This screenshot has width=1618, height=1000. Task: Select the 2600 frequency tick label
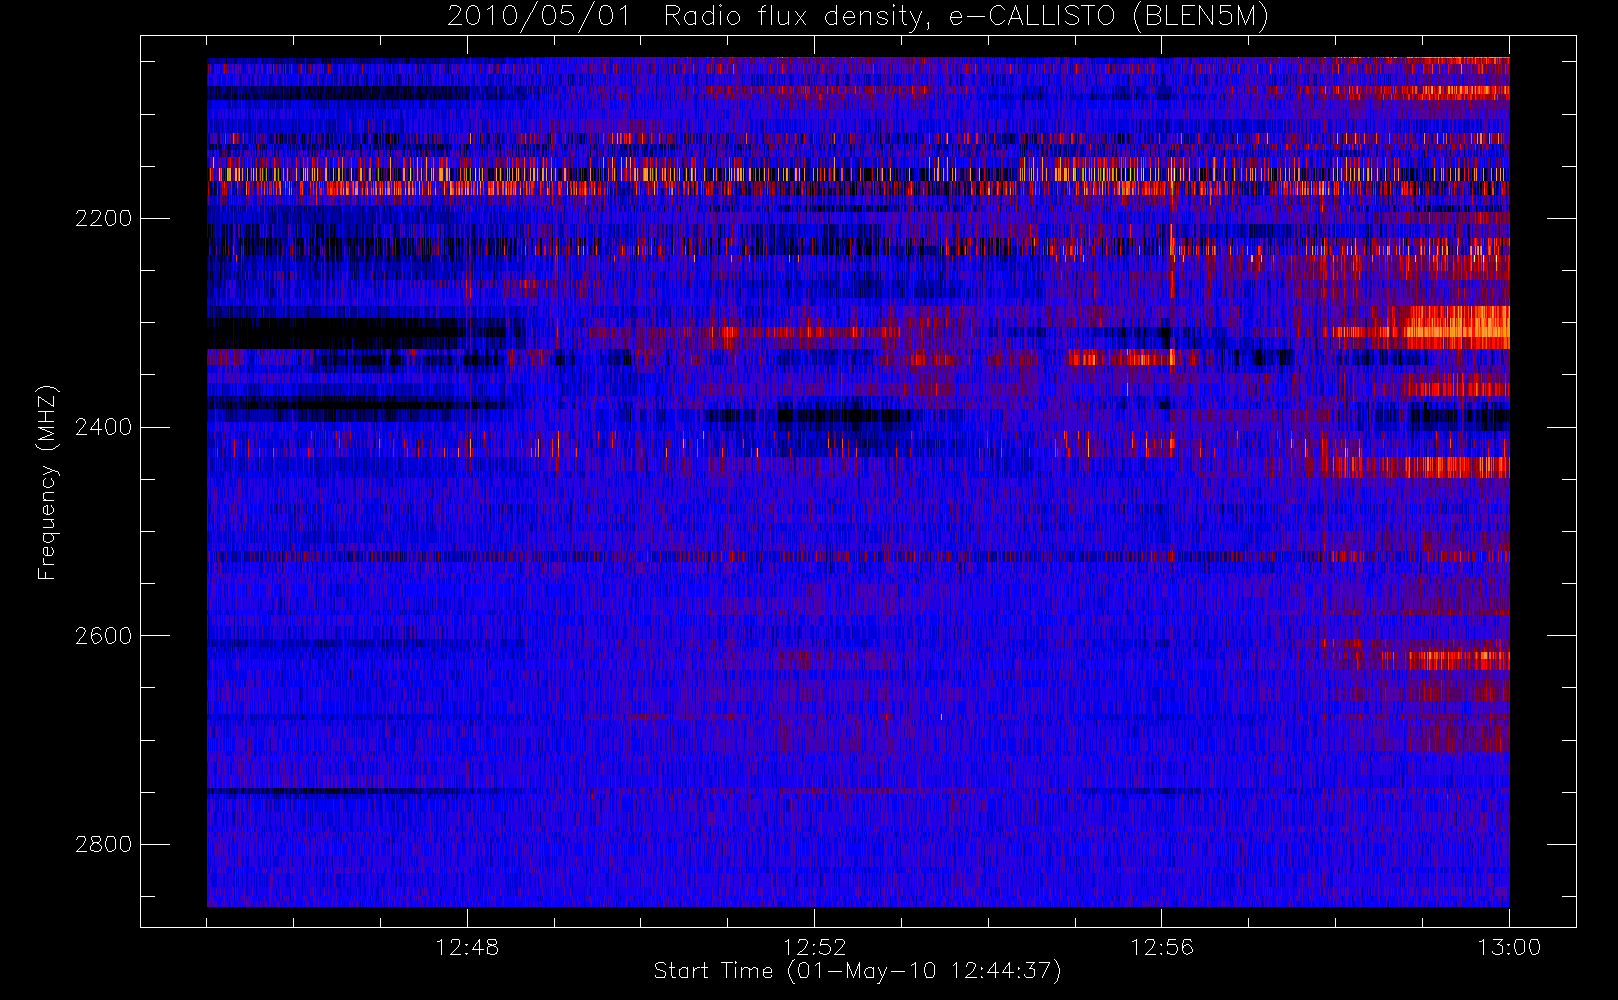coord(103,636)
